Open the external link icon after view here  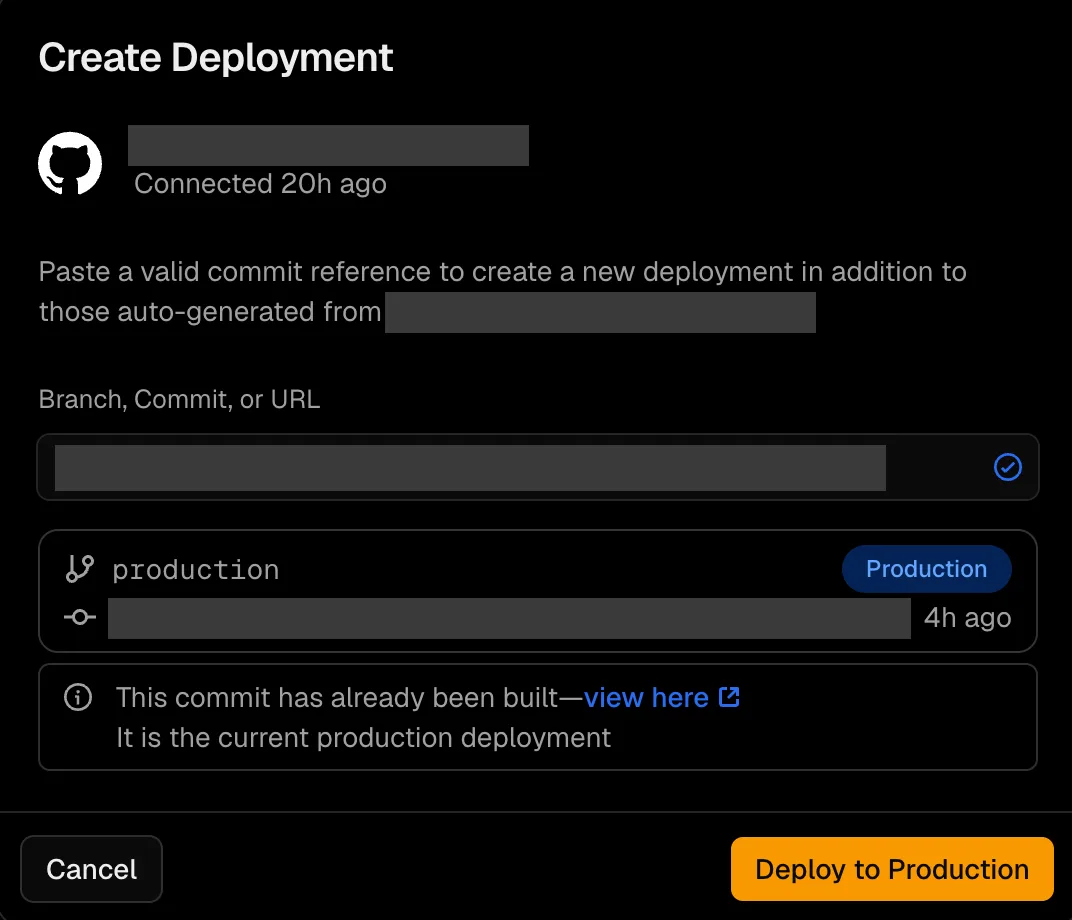click(x=729, y=697)
